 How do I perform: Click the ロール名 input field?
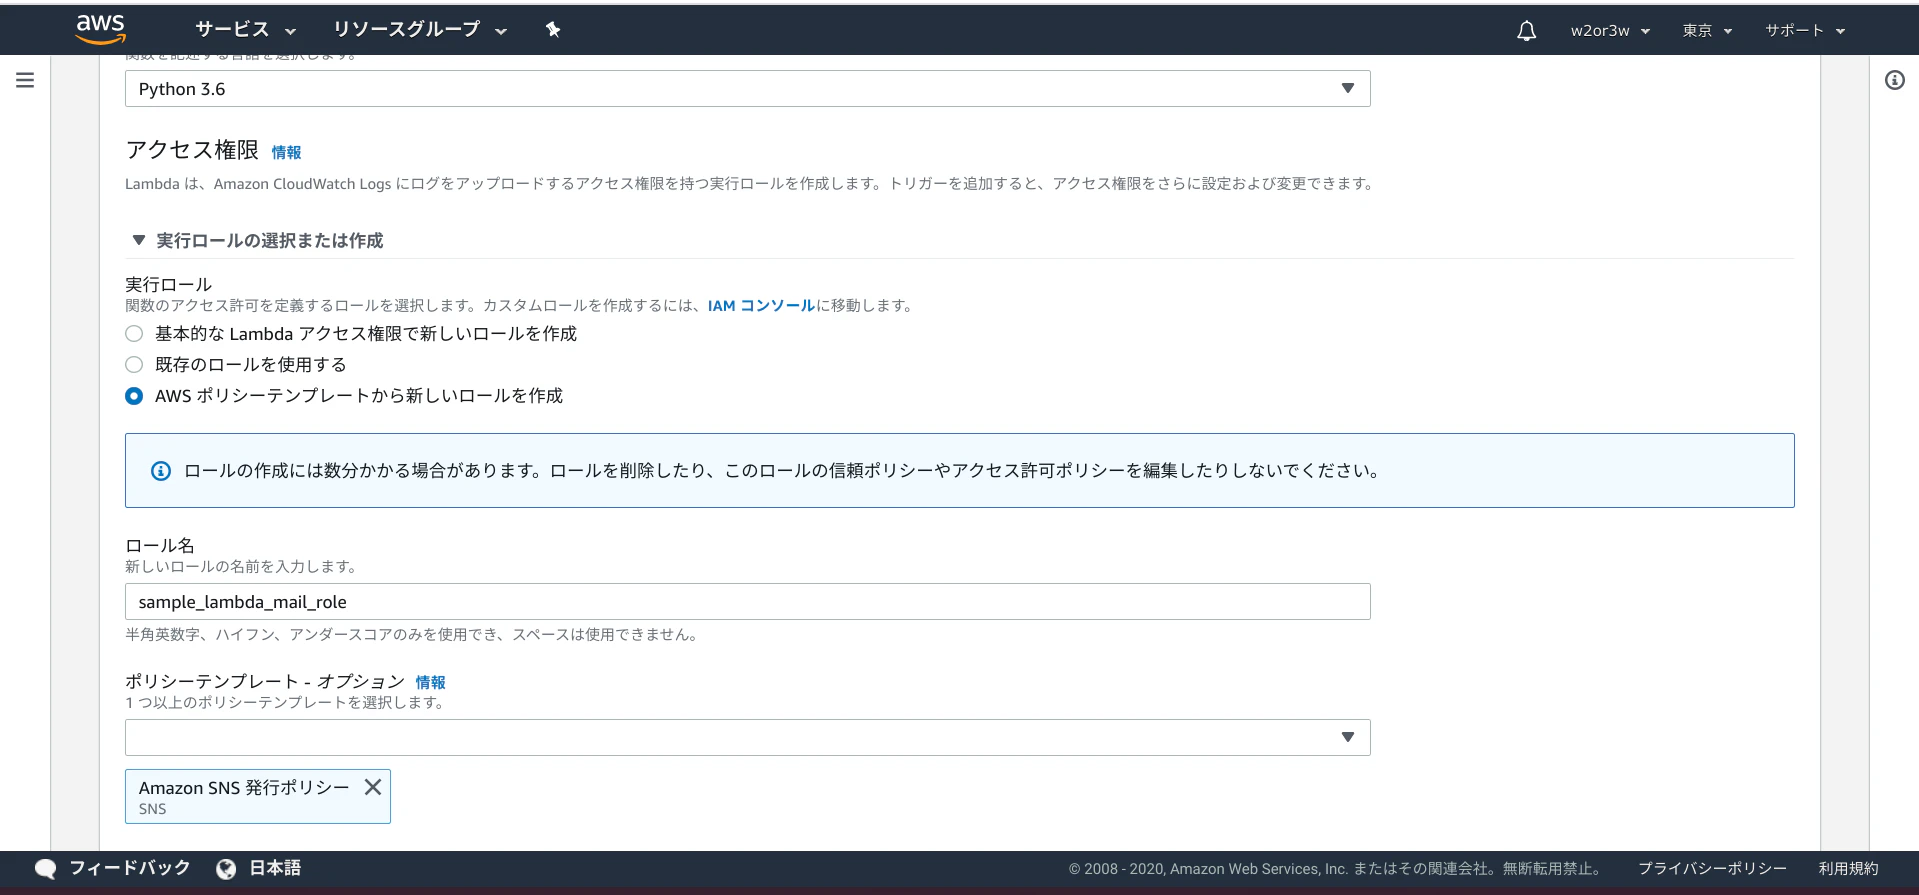[x=747, y=602]
